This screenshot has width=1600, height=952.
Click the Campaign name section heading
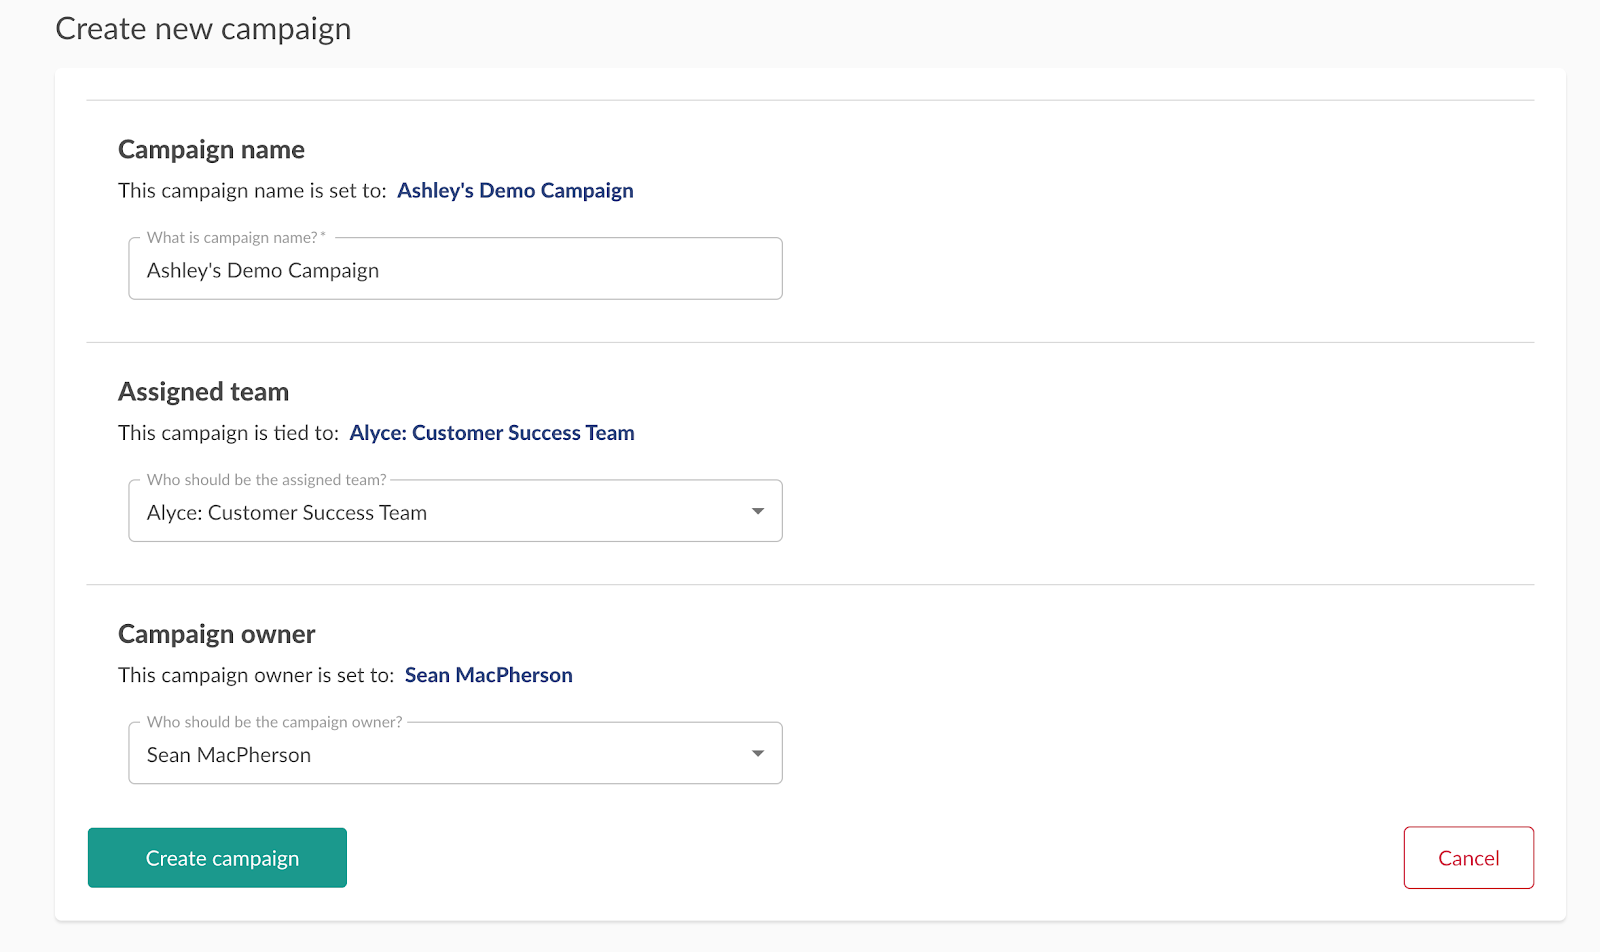coord(211,150)
